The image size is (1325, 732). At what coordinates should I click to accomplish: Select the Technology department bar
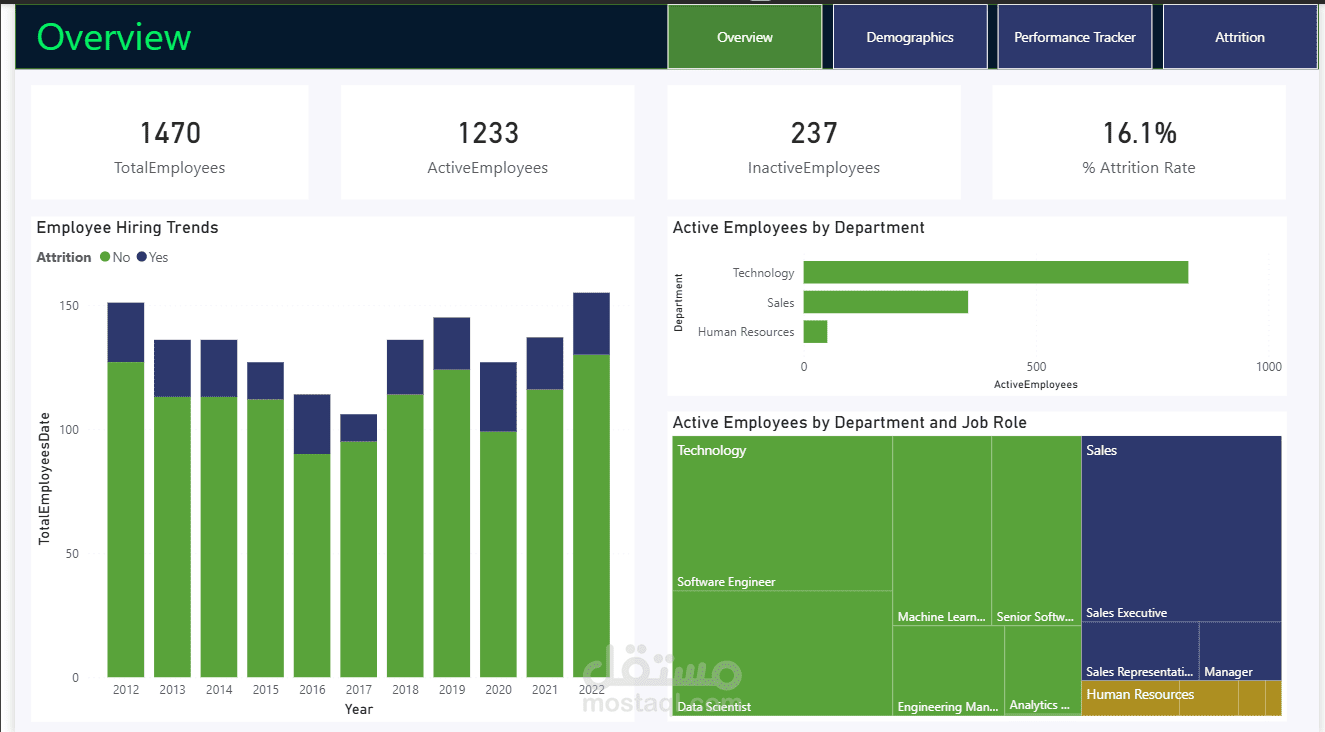coord(996,272)
